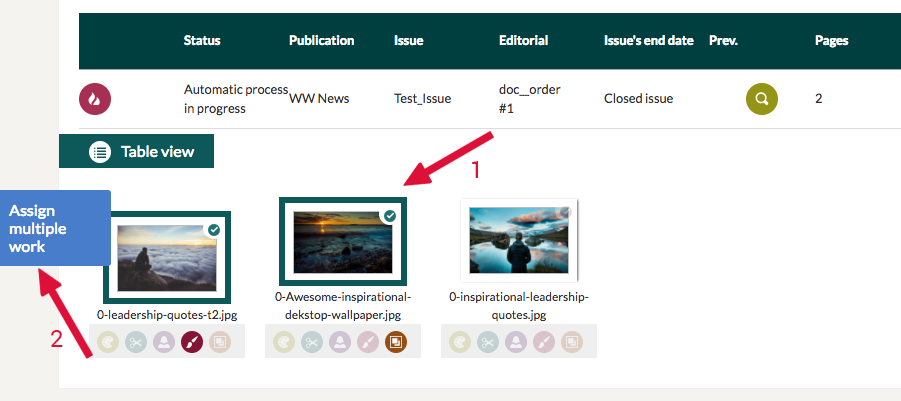Switch to Table view
Image resolution: width=901 pixels, height=401 pixels.
pos(137,152)
